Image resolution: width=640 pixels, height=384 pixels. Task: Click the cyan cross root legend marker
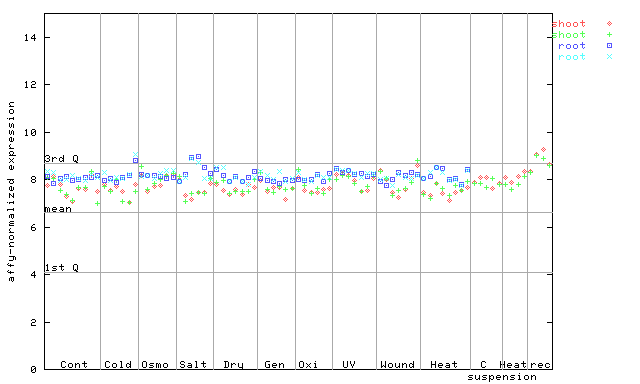click(609, 57)
